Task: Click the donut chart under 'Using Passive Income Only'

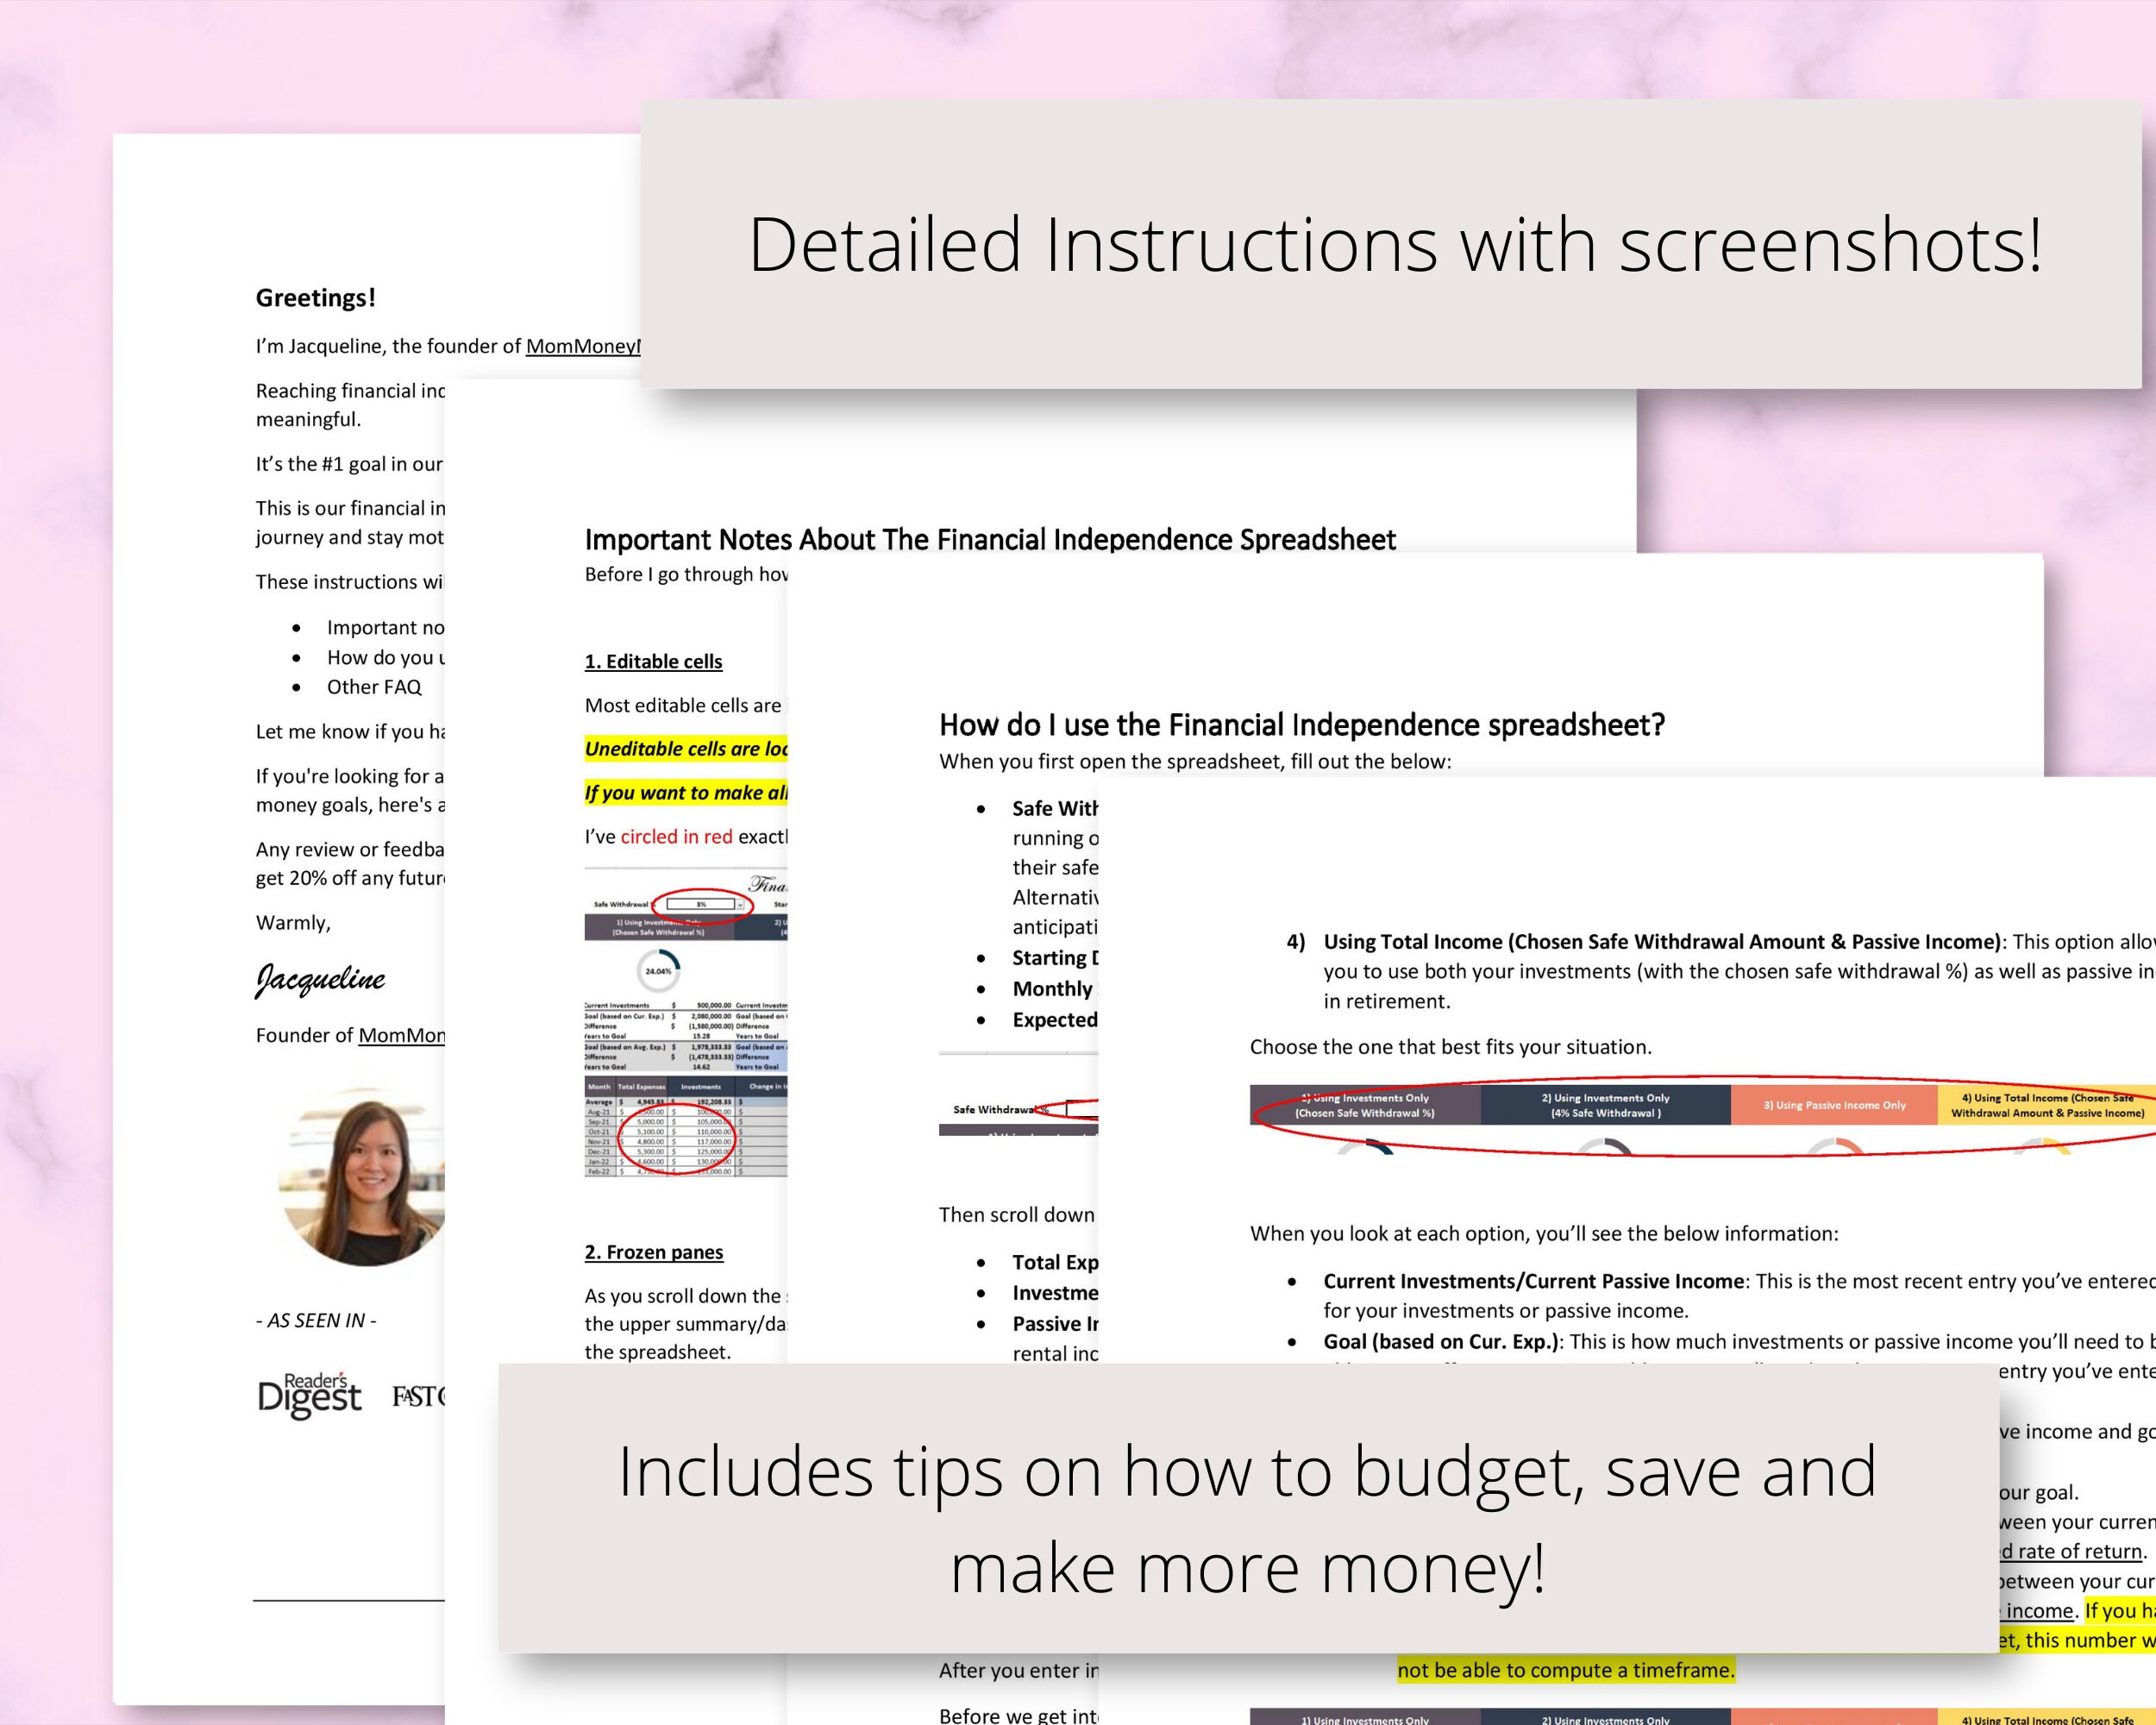Action: [x=1835, y=1148]
